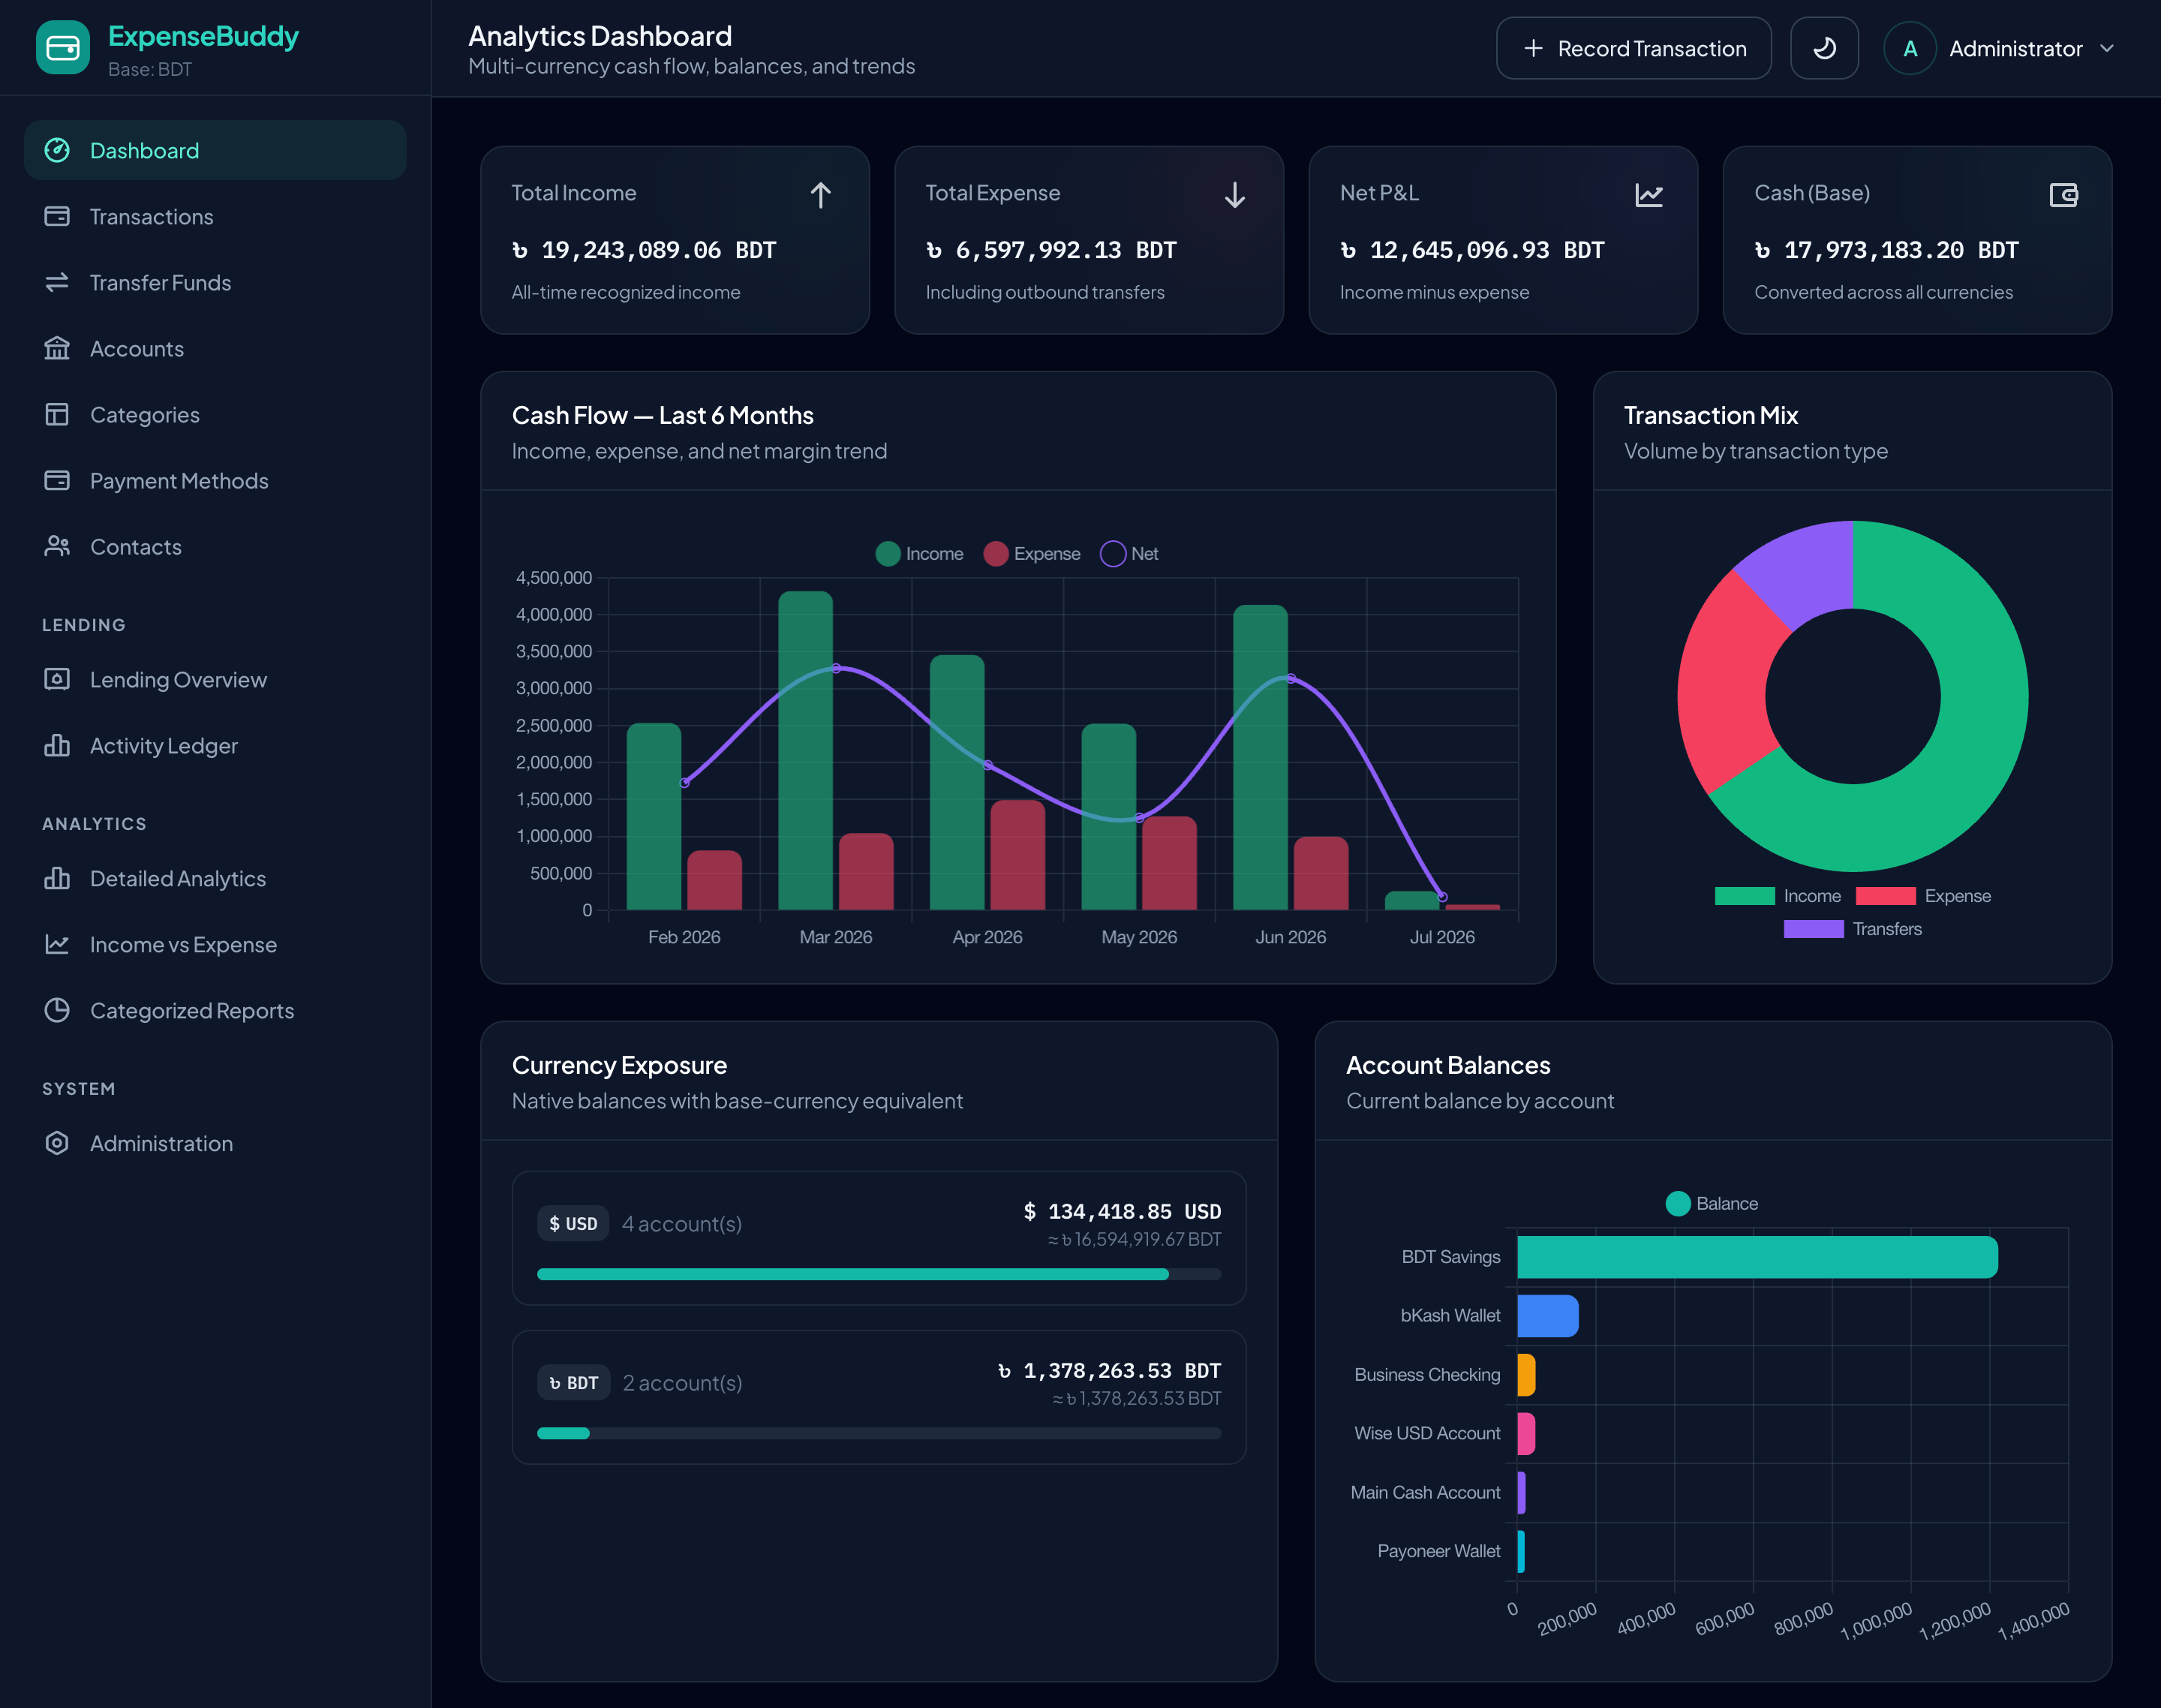
Task: Click the Total Expense down-arrow icon
Action: 1235,195
